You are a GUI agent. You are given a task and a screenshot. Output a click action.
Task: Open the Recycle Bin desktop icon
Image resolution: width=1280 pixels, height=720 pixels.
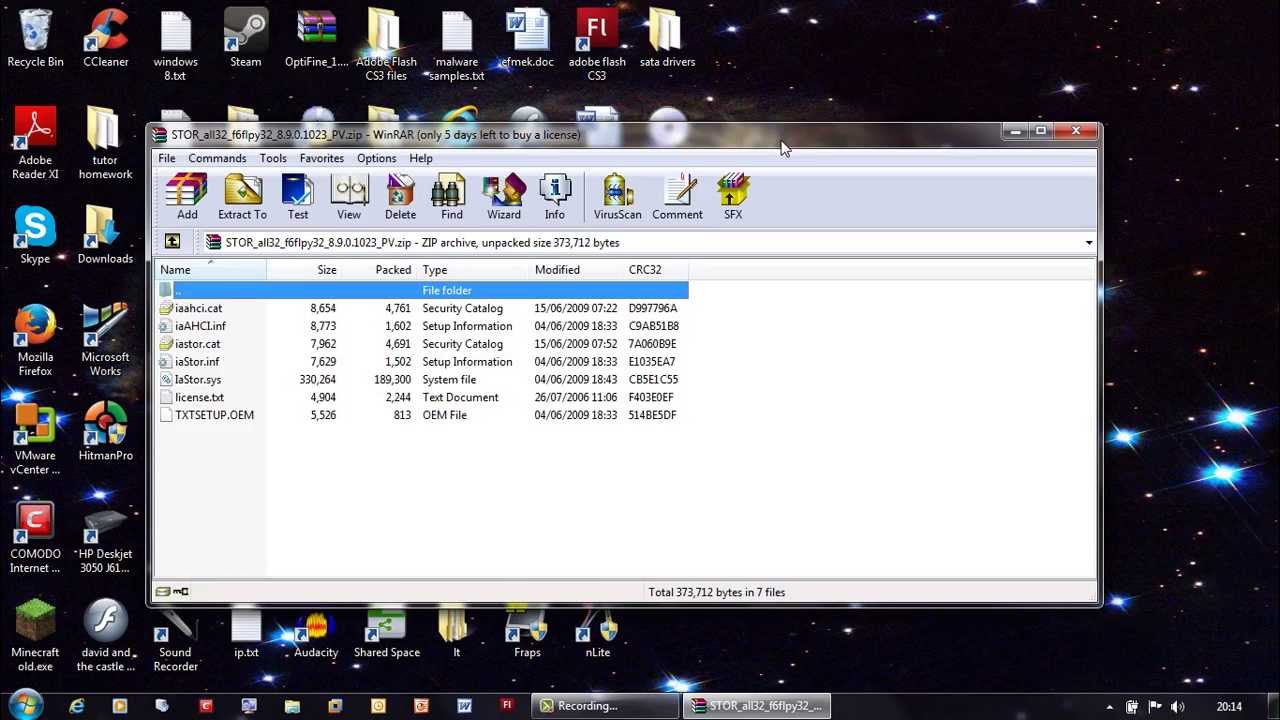[x=35, y=39]
